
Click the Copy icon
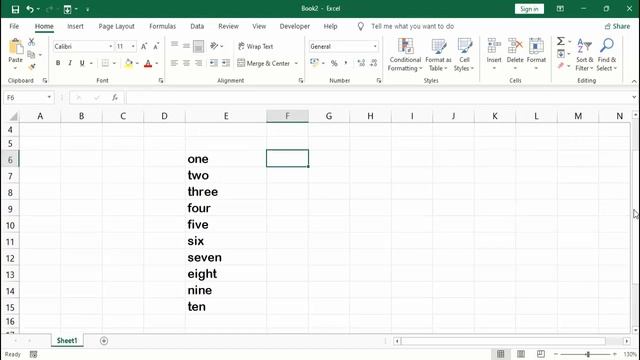coord(31,54)
